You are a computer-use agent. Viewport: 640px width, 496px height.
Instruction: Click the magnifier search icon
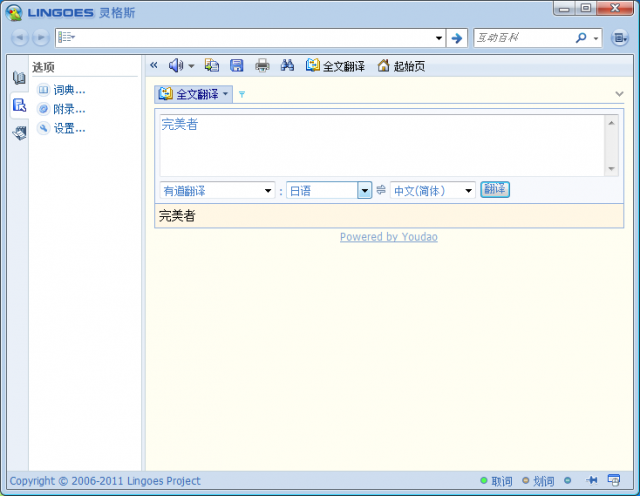[x=581, y=38]
